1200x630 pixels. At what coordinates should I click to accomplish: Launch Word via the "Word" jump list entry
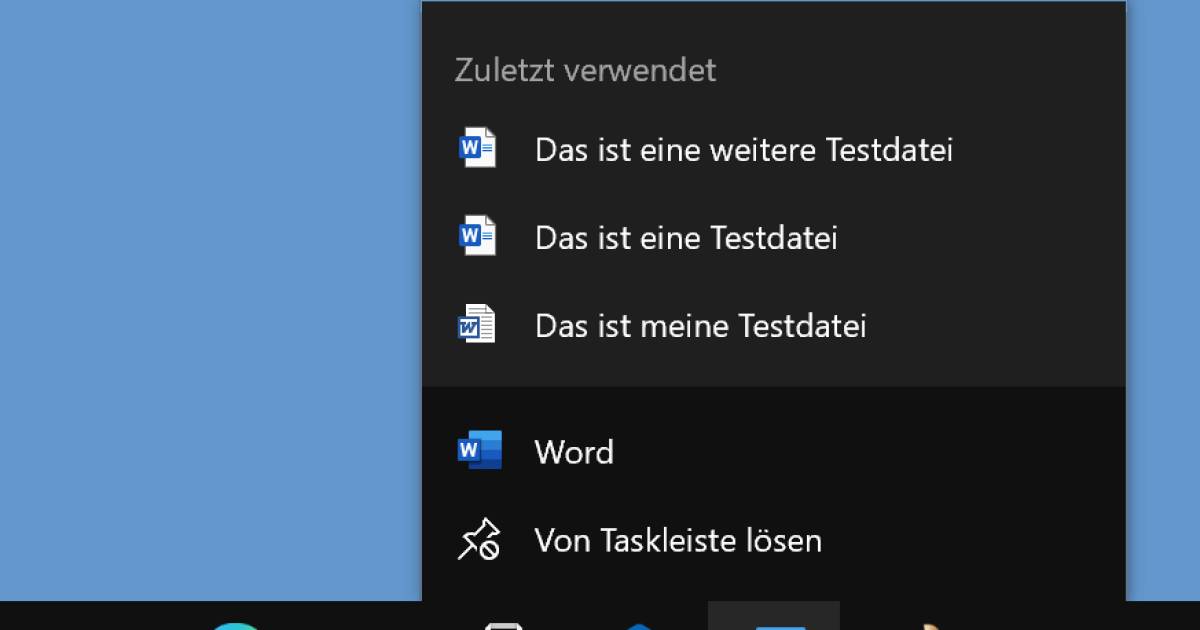coord(574,451)
